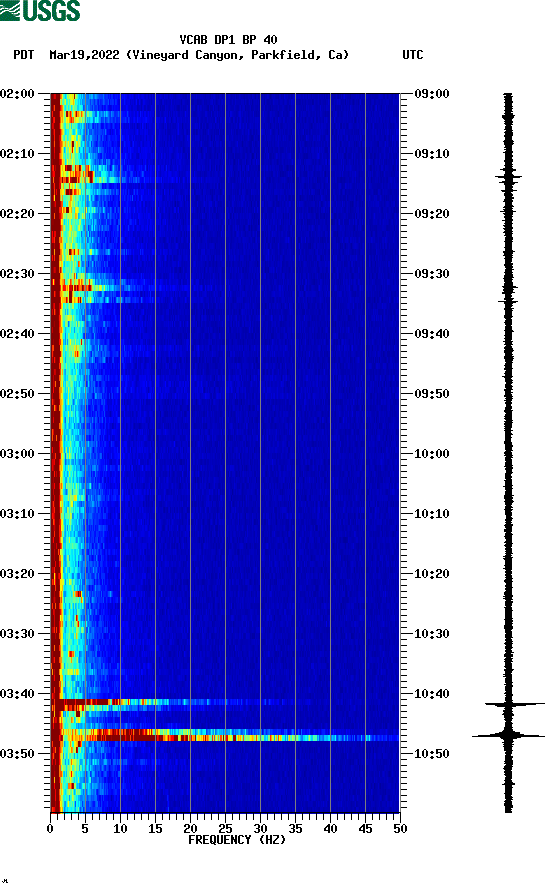Viewport: 552px width, 892px height.
Task: Click the 09:40 UTC time label
Action: click(432, 334)
